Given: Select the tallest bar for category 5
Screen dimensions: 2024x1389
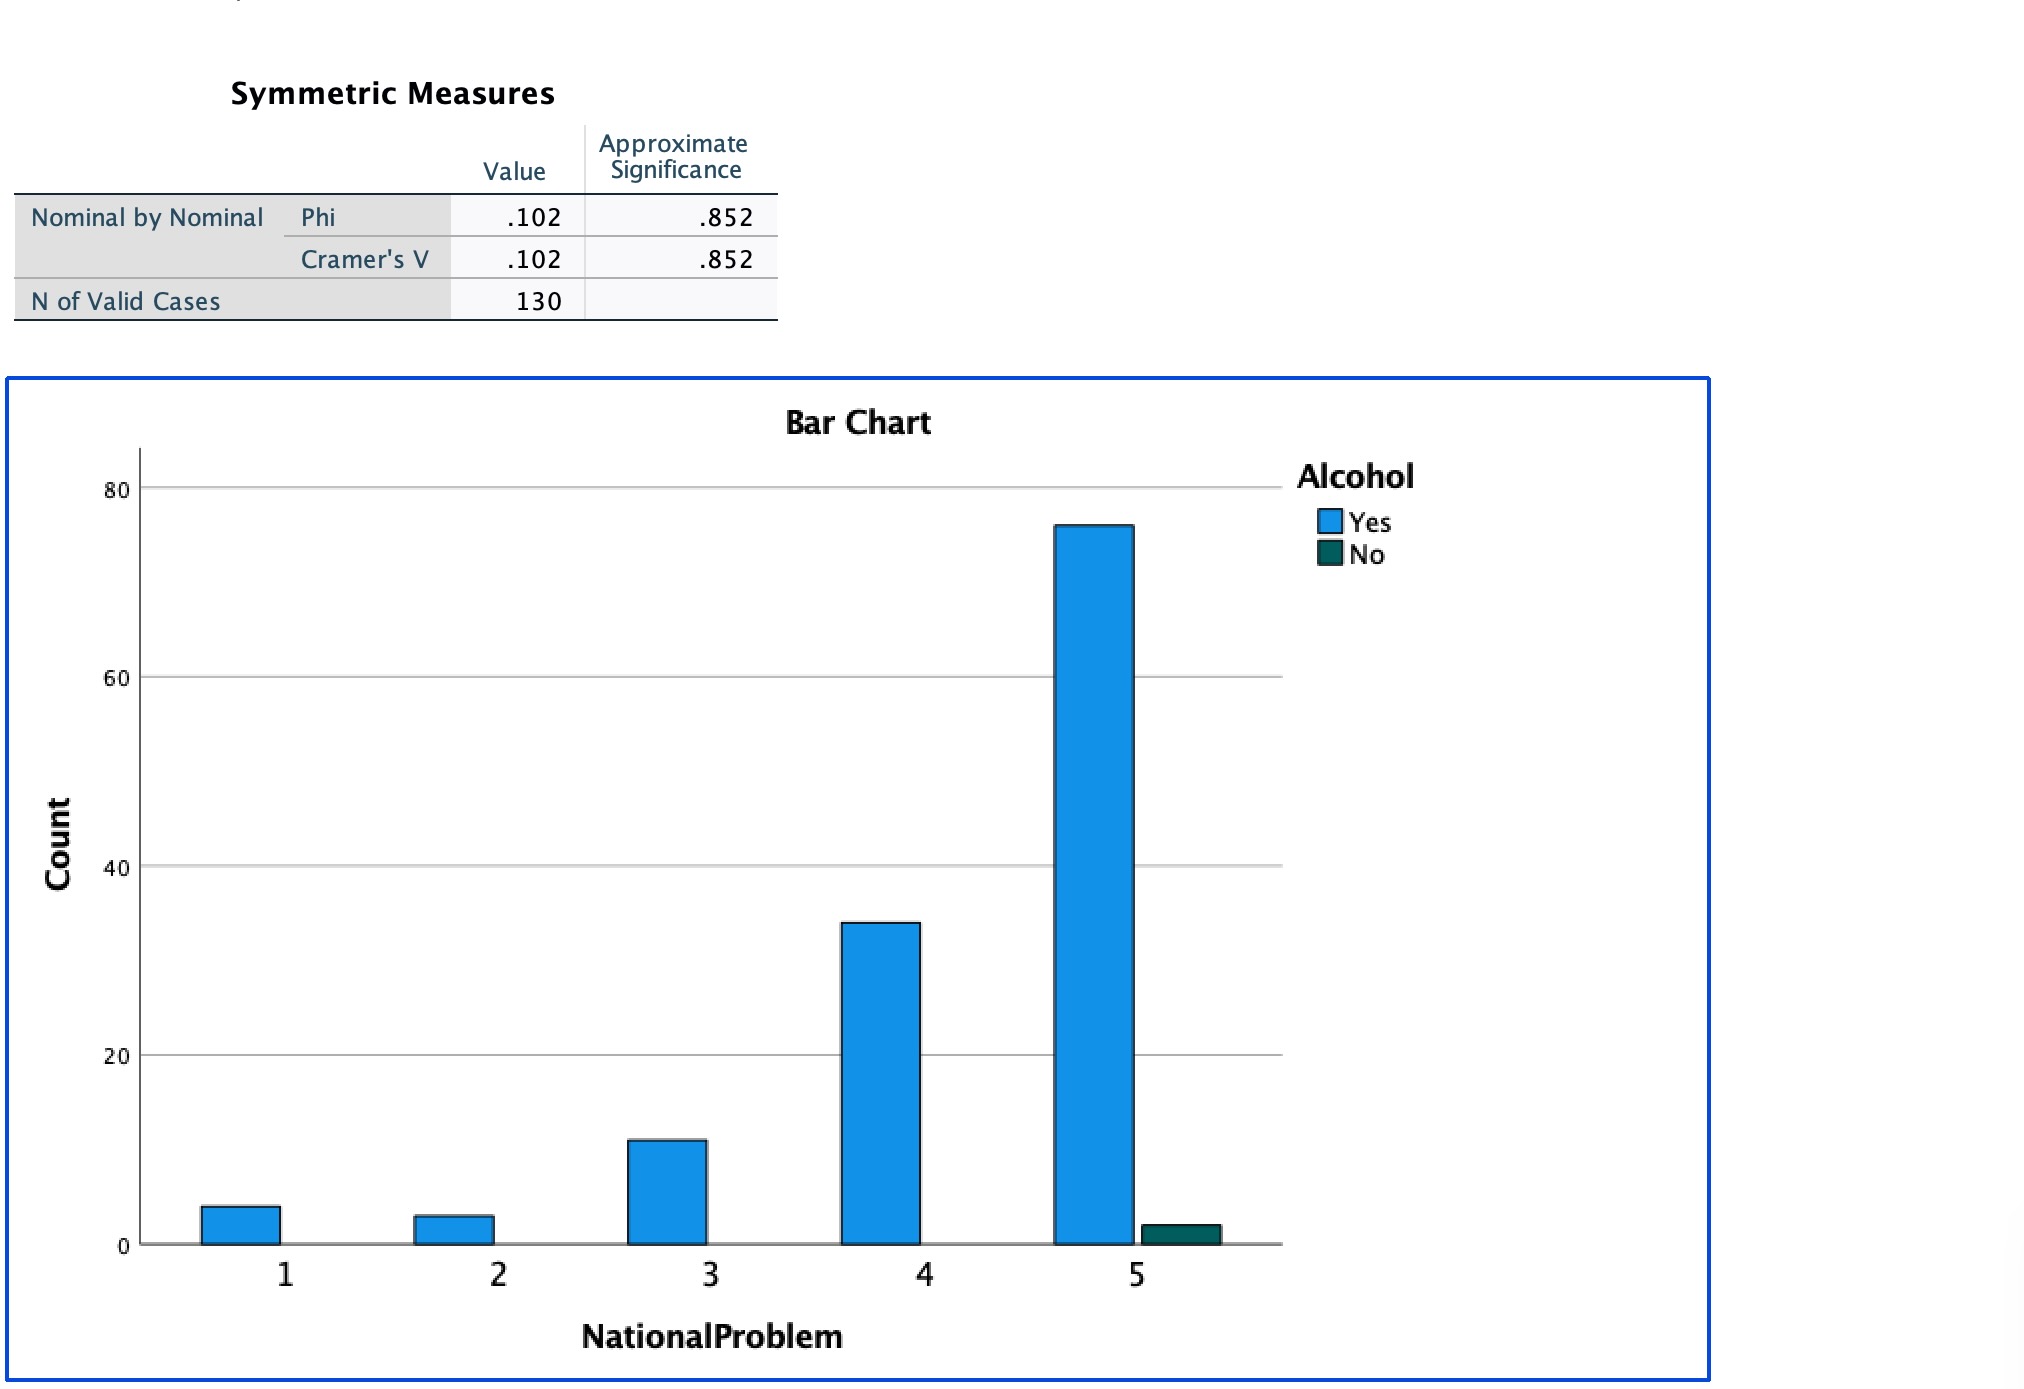Looking at the screenshot, I should tap(1093, 884).
